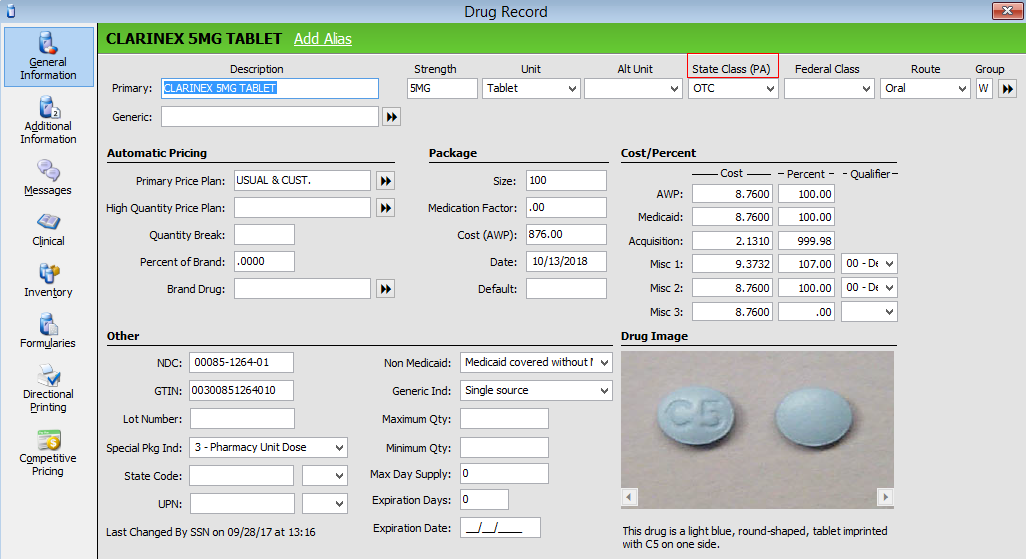Click the Lot Number input field
Screen dimensions: 1026x559
pos(242,419)
